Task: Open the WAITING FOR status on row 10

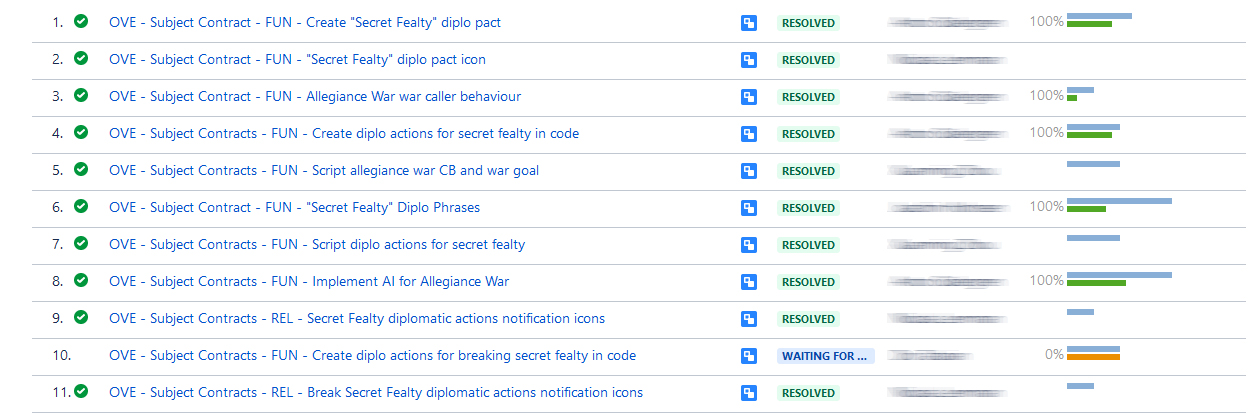Action: click(826, 356)
